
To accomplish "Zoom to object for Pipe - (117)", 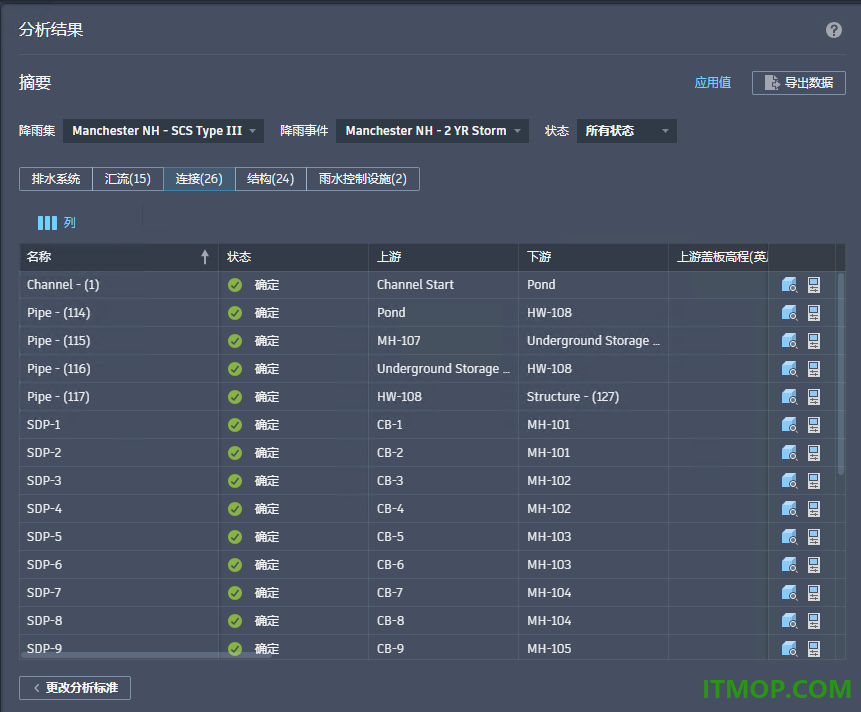I will click(x=789, y=397).
